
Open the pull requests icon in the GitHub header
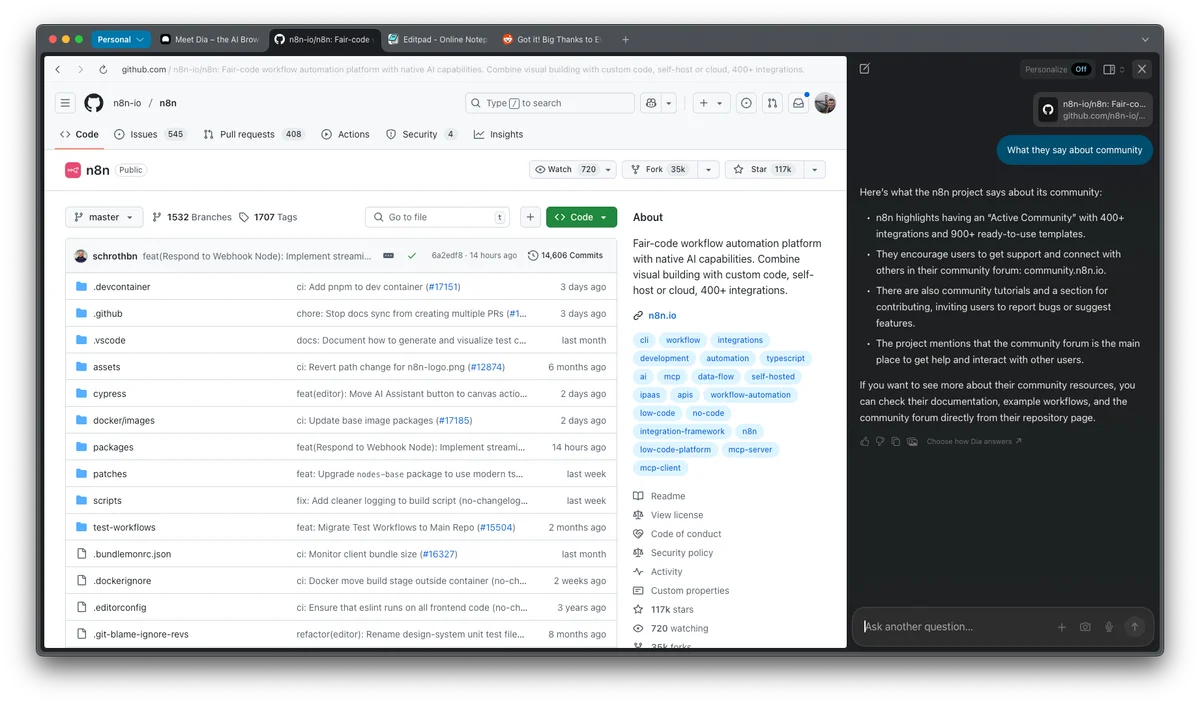772,103
